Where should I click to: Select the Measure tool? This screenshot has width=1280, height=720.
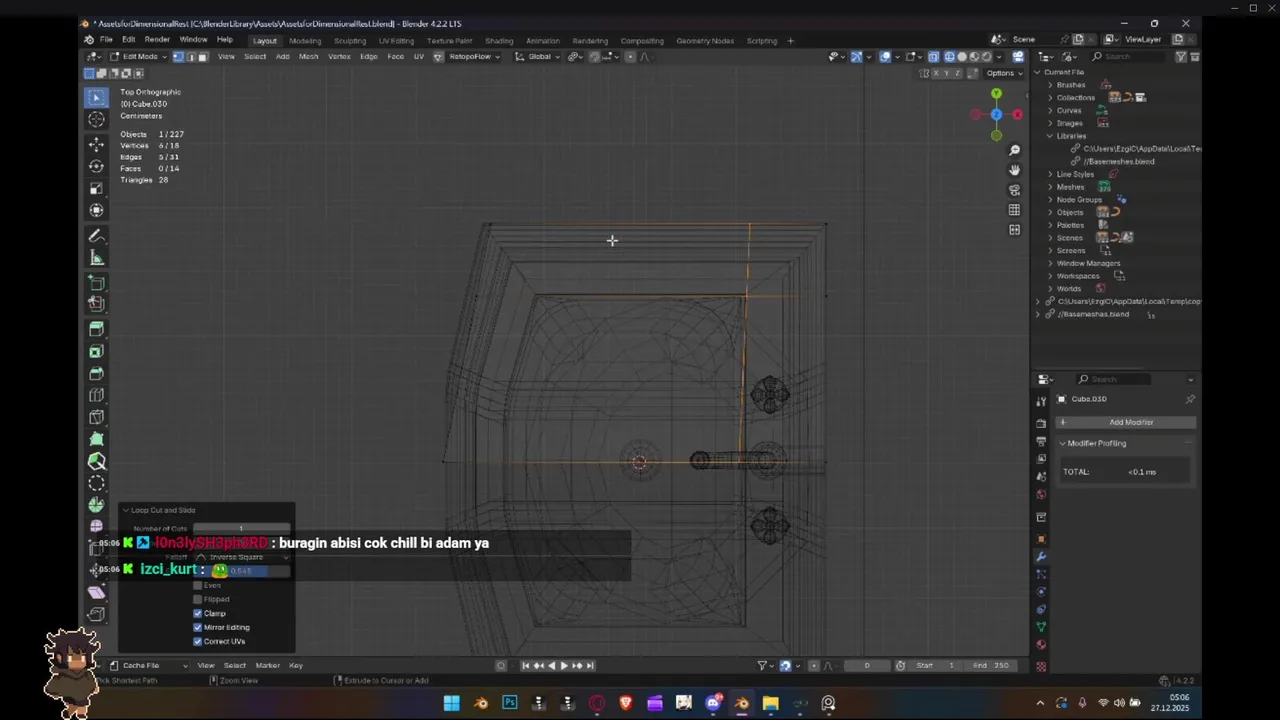point(96,258)
